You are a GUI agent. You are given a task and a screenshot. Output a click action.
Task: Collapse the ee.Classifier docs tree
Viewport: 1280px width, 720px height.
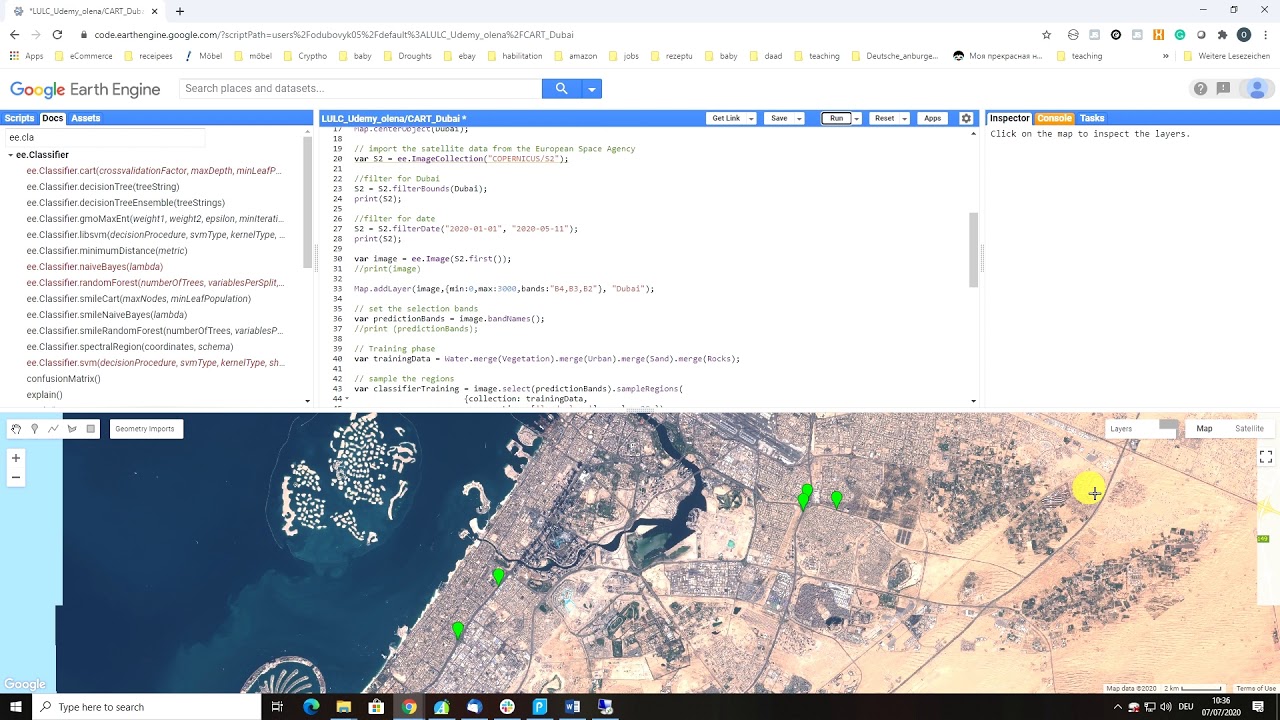pyautogui.click(x=11, y=155)
